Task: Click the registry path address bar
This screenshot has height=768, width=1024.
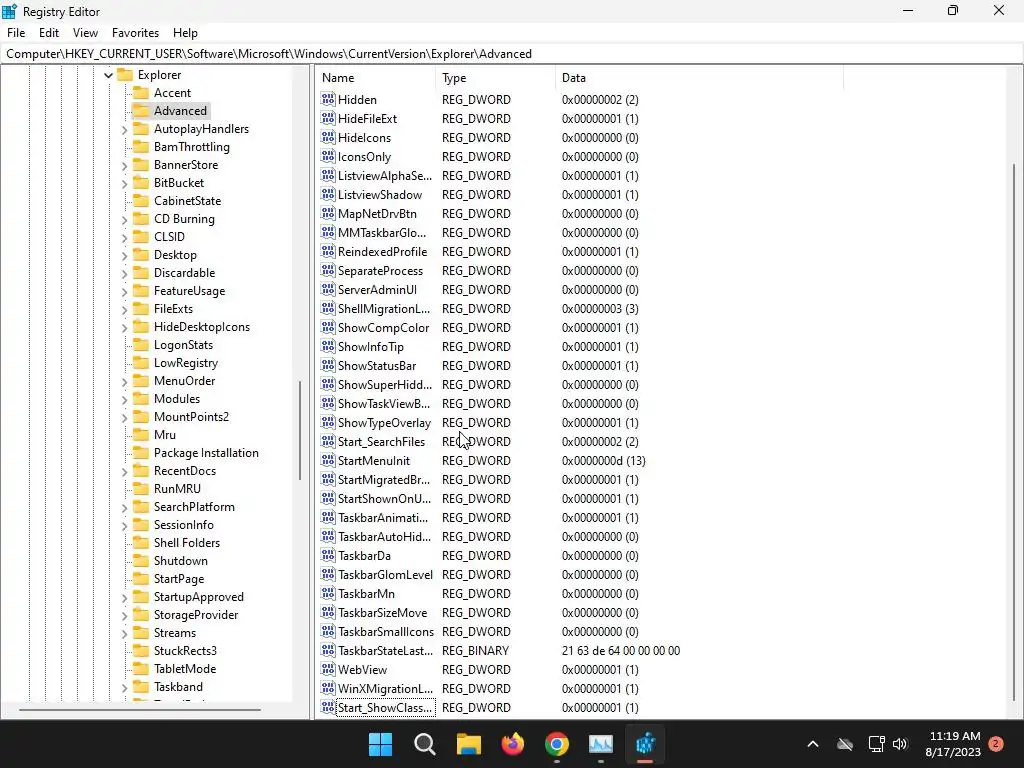Action: point(512,54)
